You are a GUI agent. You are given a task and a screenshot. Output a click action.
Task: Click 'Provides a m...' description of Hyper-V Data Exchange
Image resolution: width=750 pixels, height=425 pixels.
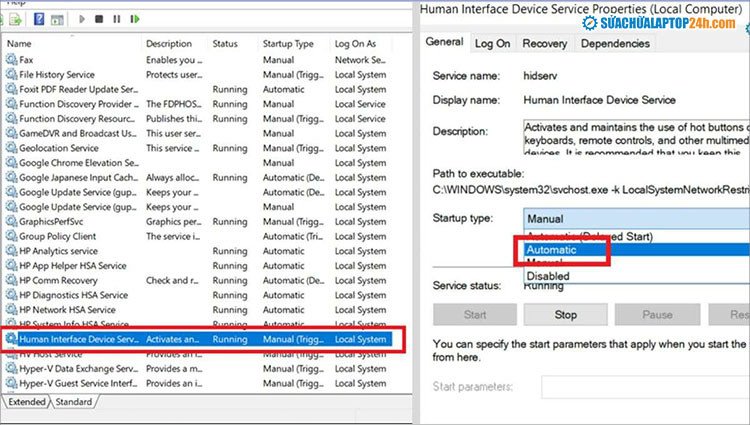174,369
